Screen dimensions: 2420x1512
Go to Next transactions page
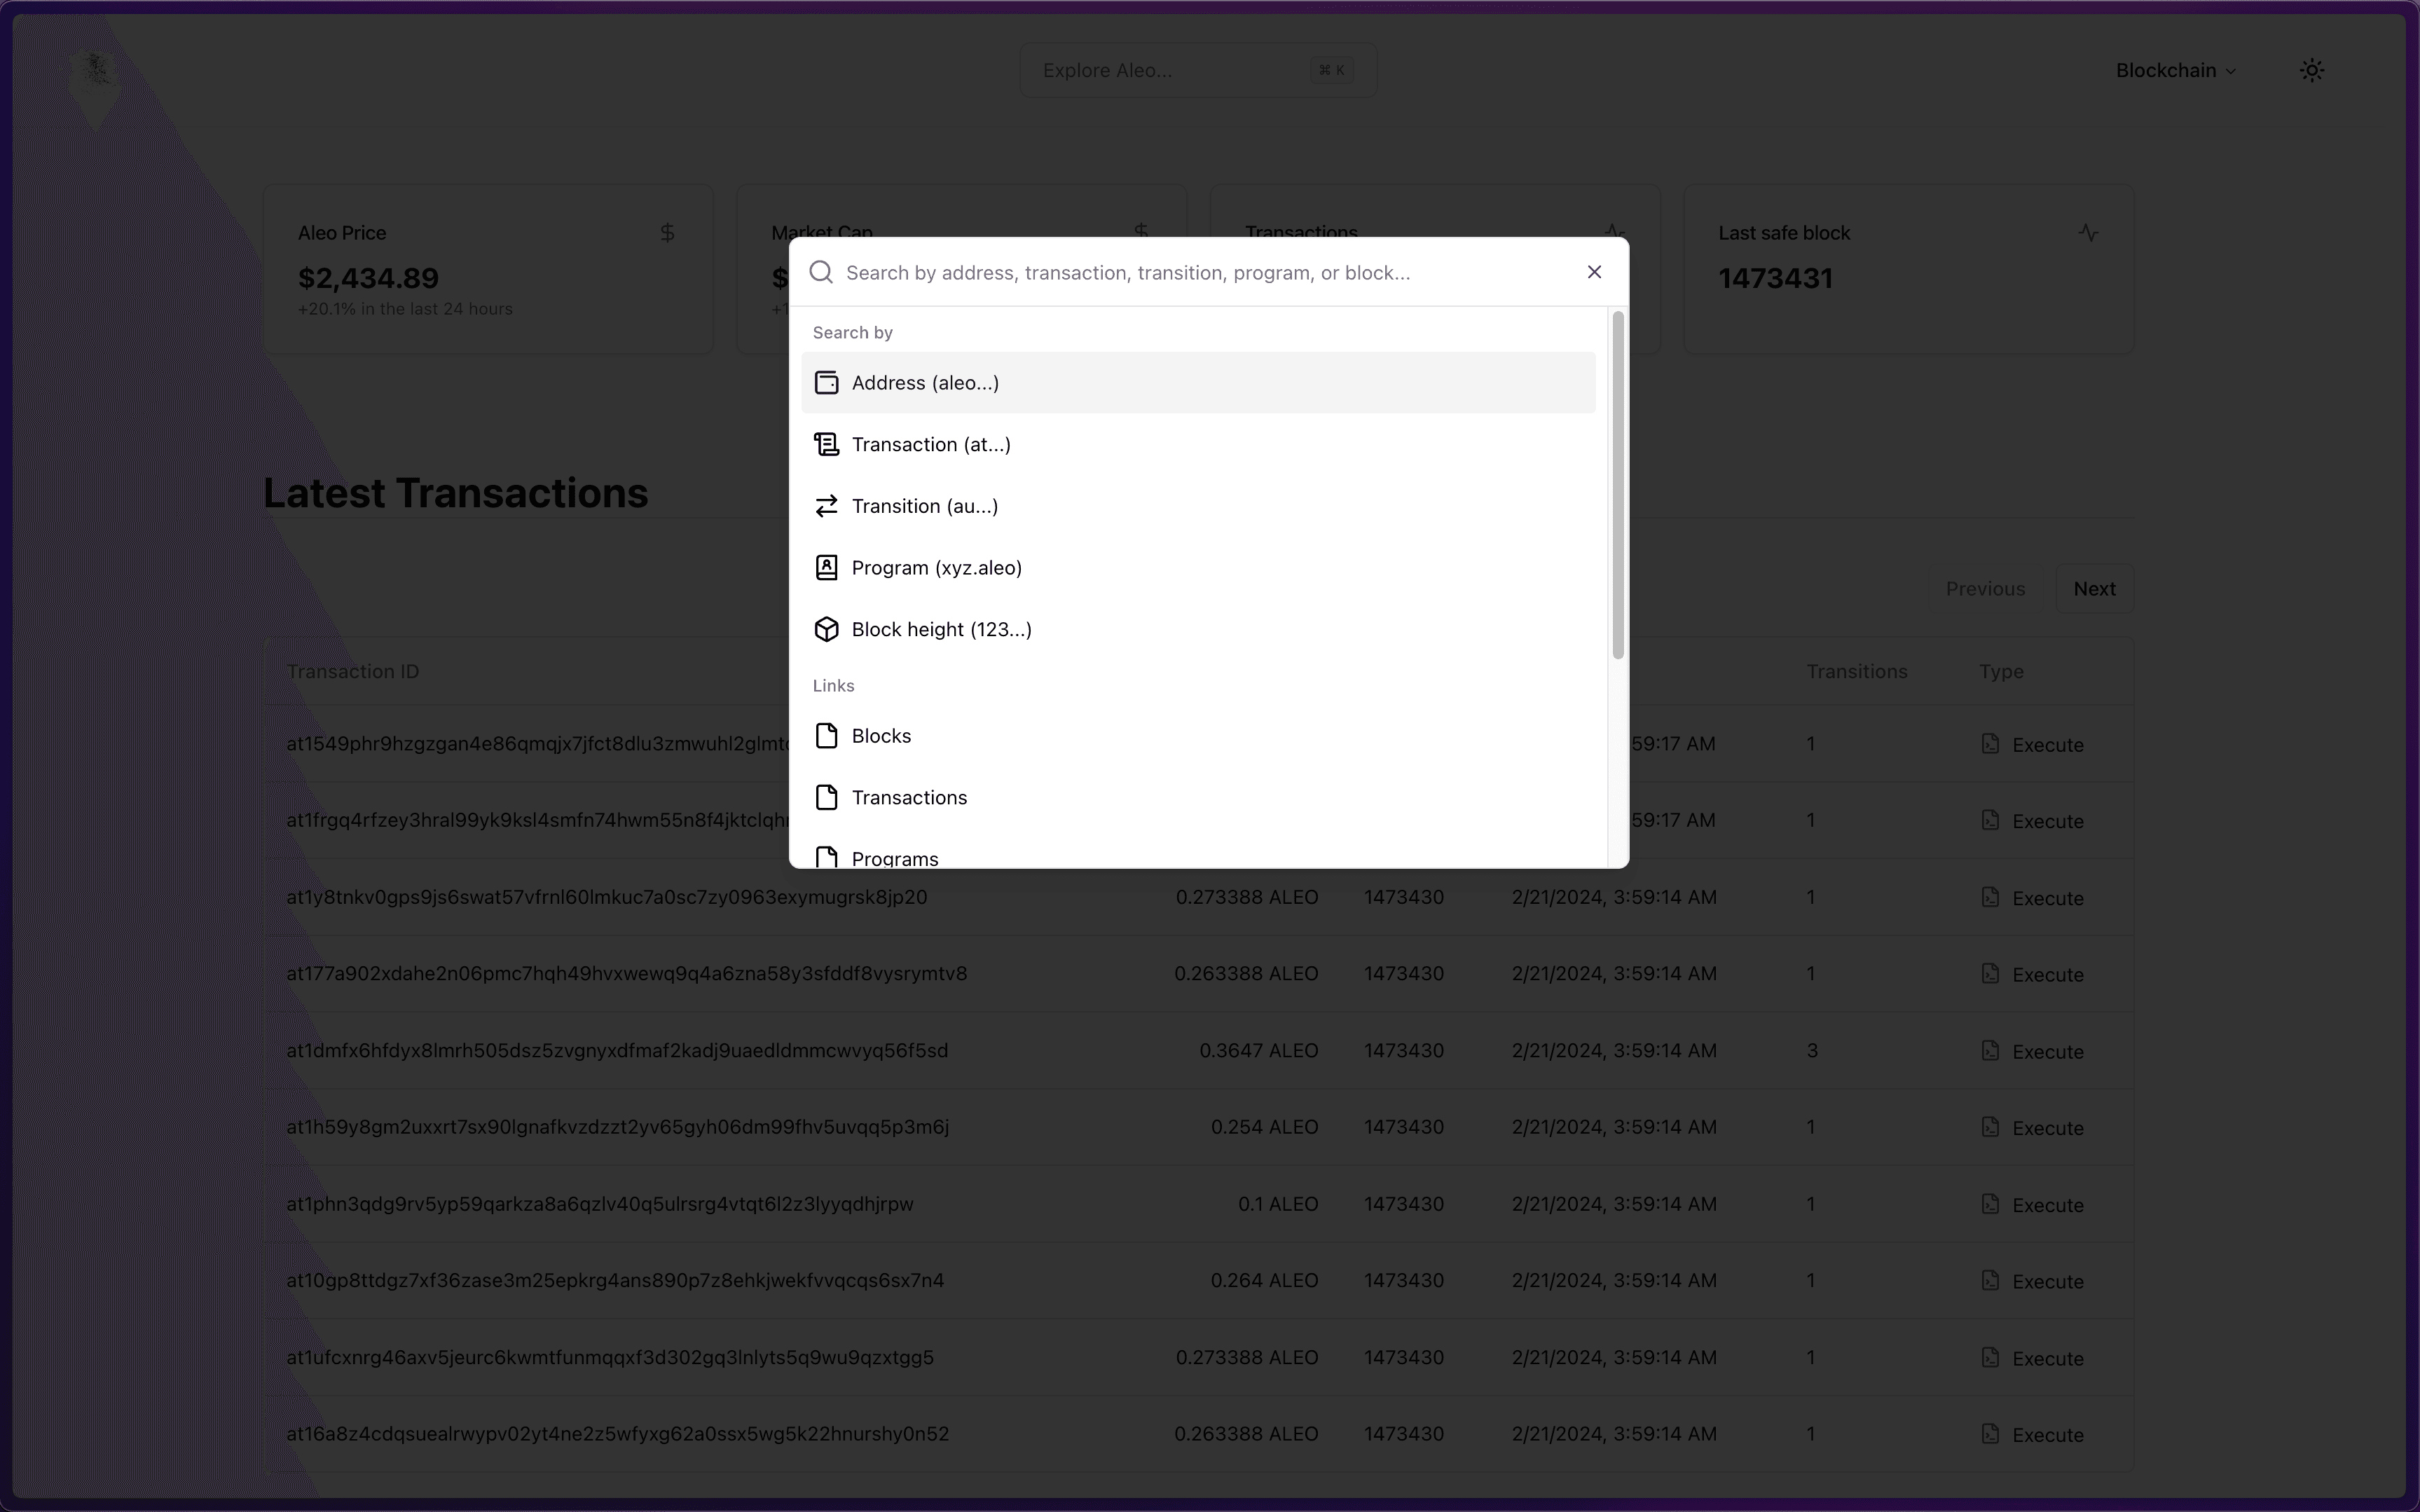pos(2094,589)
